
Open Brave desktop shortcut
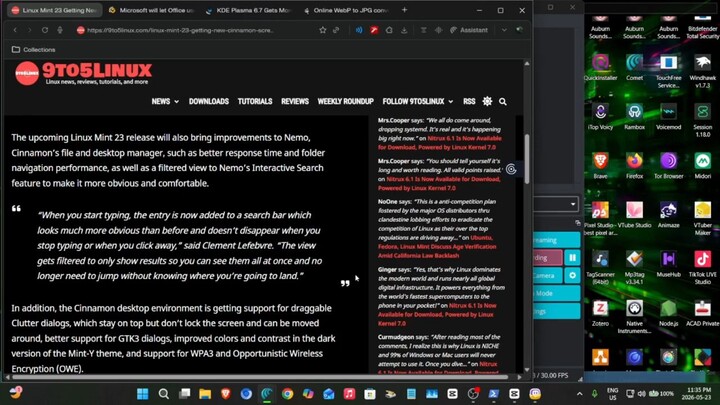(600, 166)
